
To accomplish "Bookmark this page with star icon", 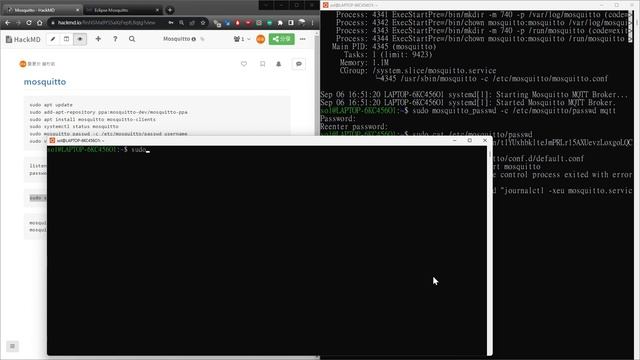I will click(203, 22).
